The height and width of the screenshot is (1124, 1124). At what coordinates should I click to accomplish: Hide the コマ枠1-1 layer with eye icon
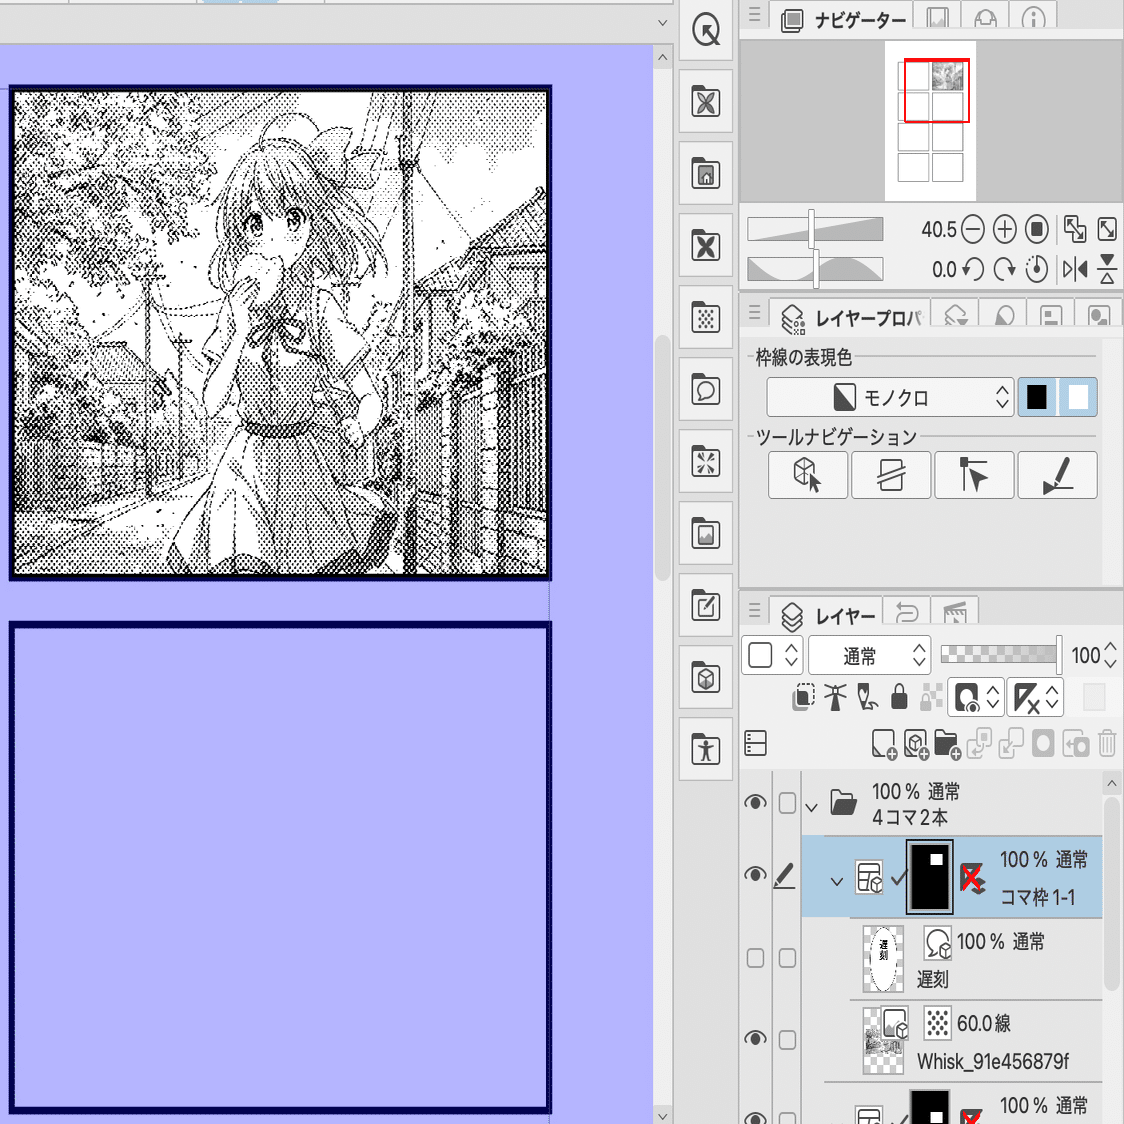tap(755, 875)
